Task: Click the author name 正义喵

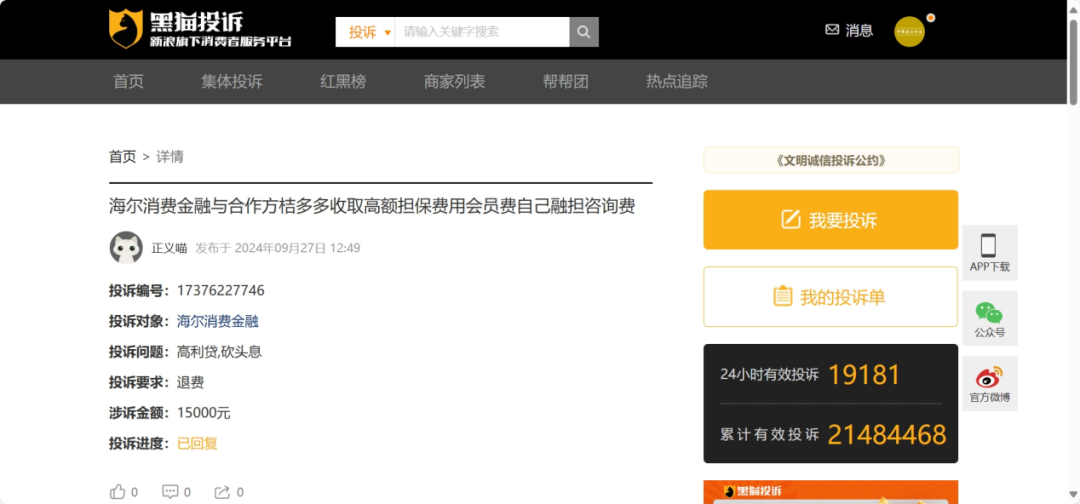Action: [x=169, y=248]
